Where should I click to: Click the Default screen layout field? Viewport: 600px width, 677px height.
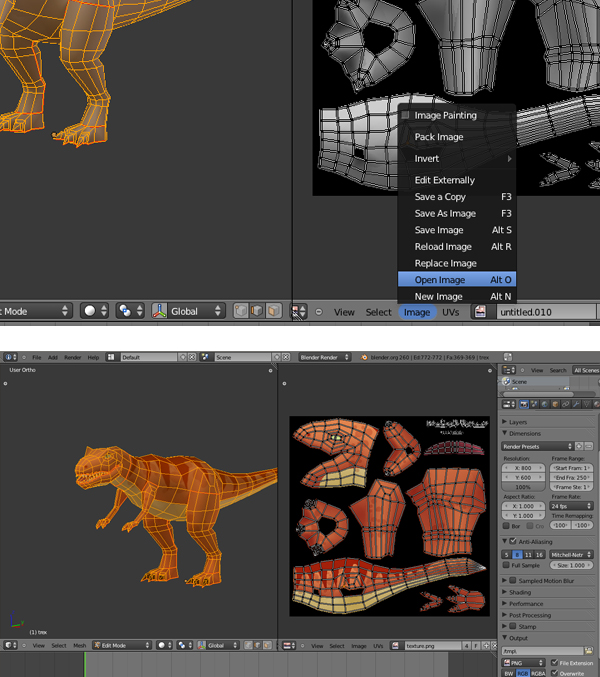(x=148, y=357)
